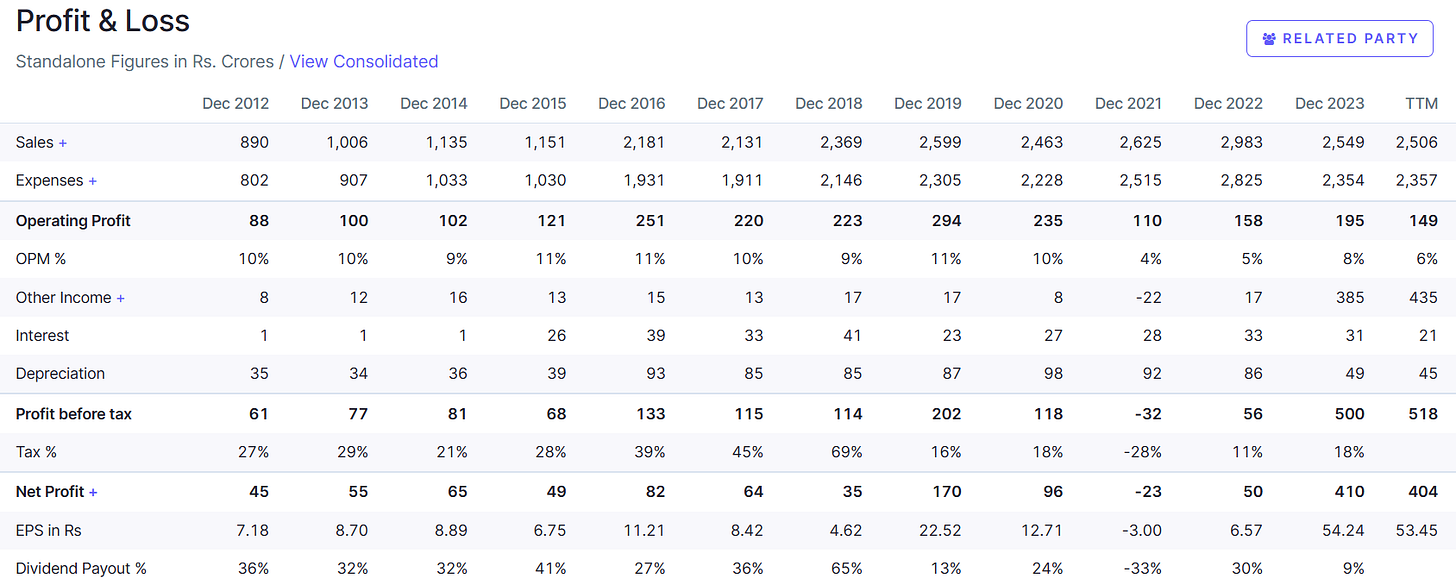Click Expenses value 2,515 for Dec 2021
Viewport: 1456px width, 586px height.
click(1140, 181)
